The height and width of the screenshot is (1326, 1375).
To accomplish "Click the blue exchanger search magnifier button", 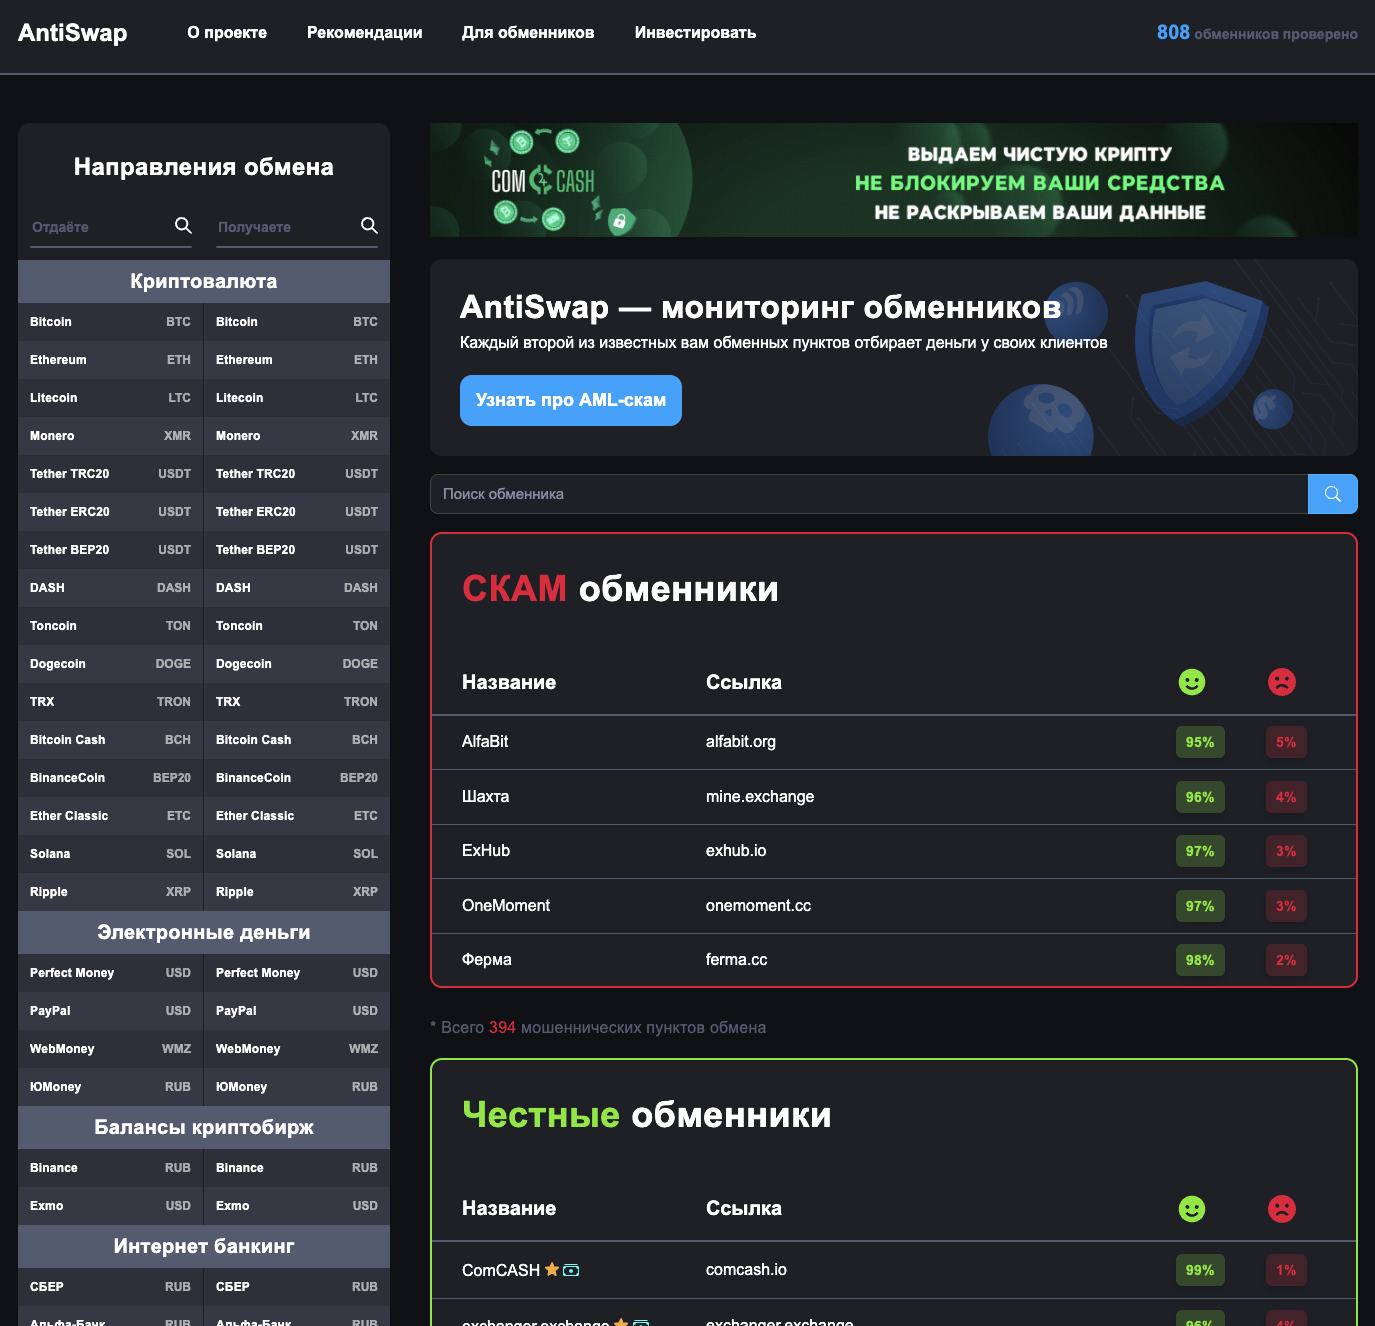I will click(x=1332, y=494).
